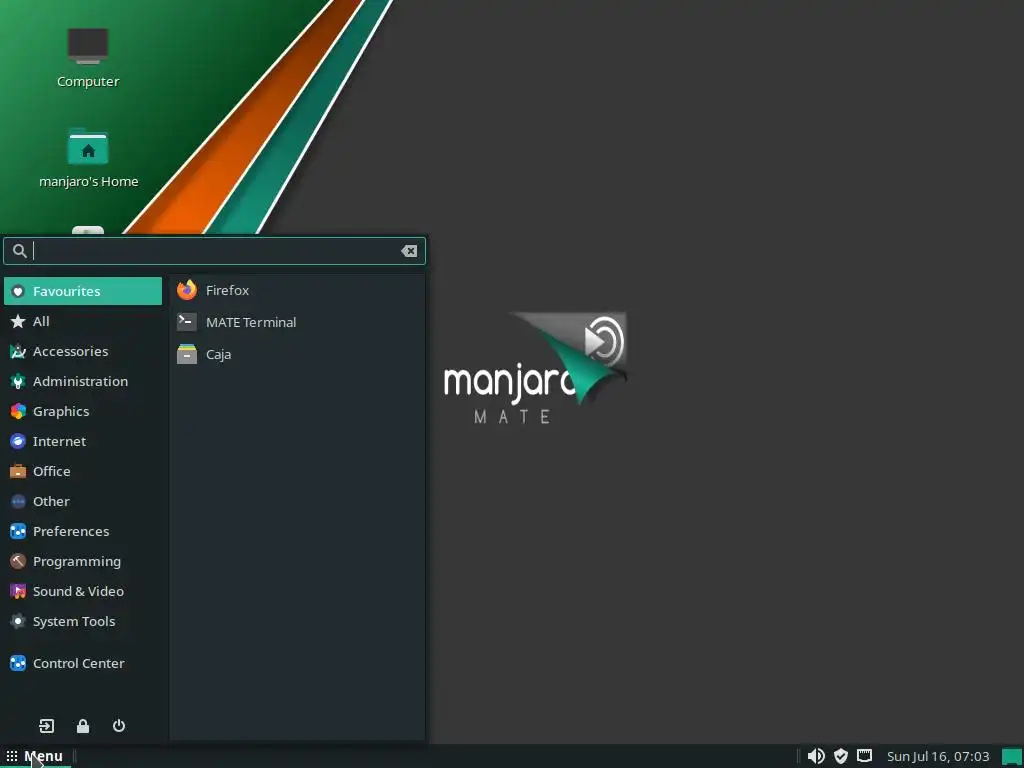1024x768 pixels.
Task: Open the Preferences category
Action: click(83, 532)
